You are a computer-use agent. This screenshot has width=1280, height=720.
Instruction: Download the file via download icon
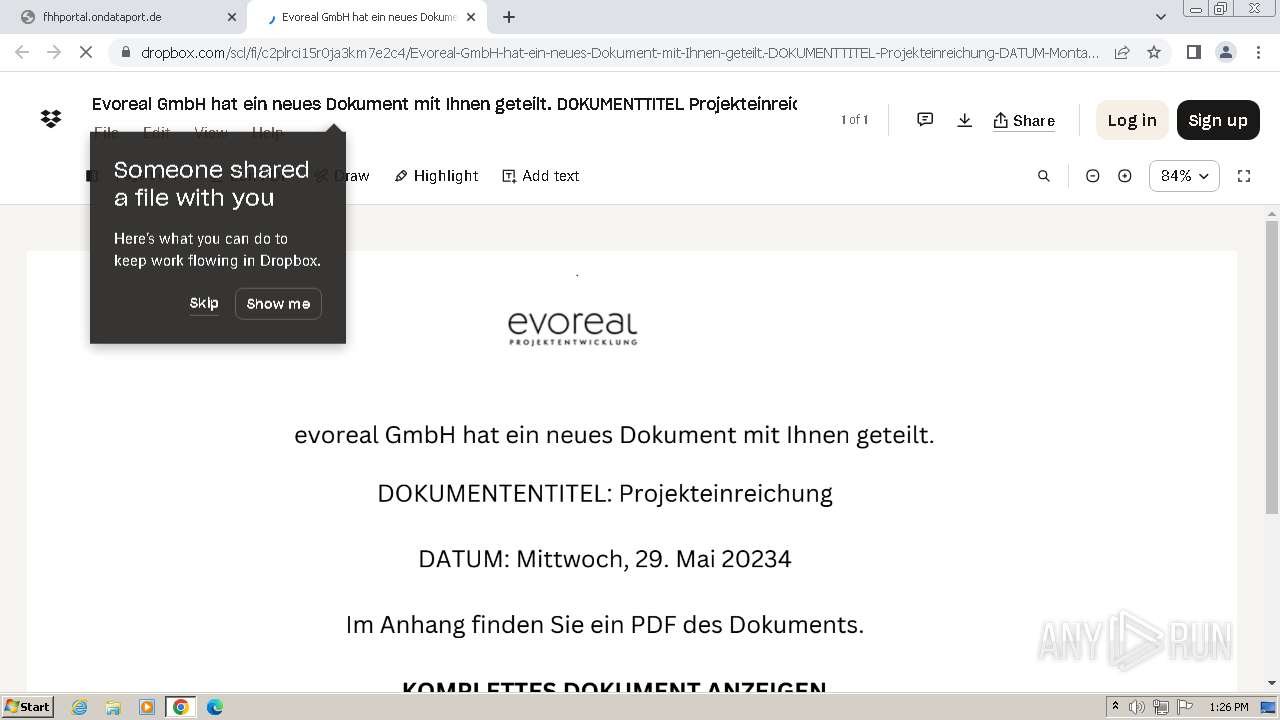[x=964, y=120]
